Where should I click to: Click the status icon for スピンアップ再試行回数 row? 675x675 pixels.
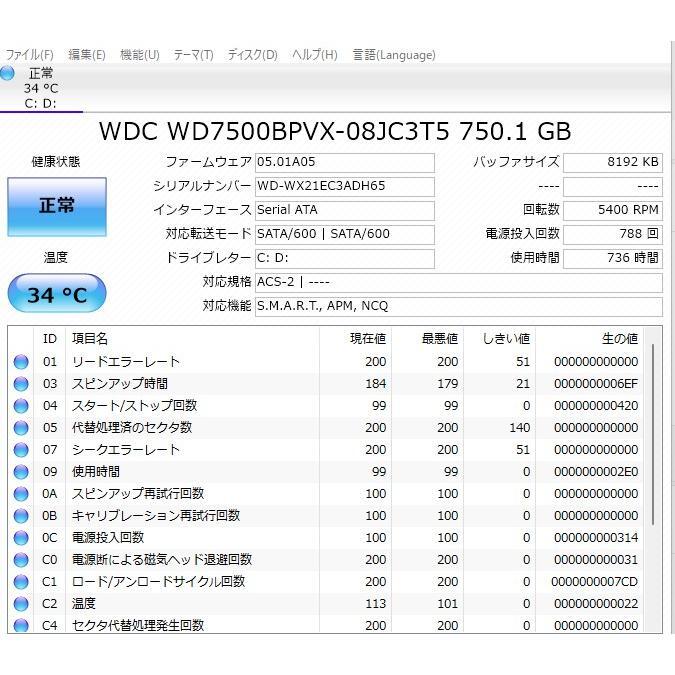[21, 494]
